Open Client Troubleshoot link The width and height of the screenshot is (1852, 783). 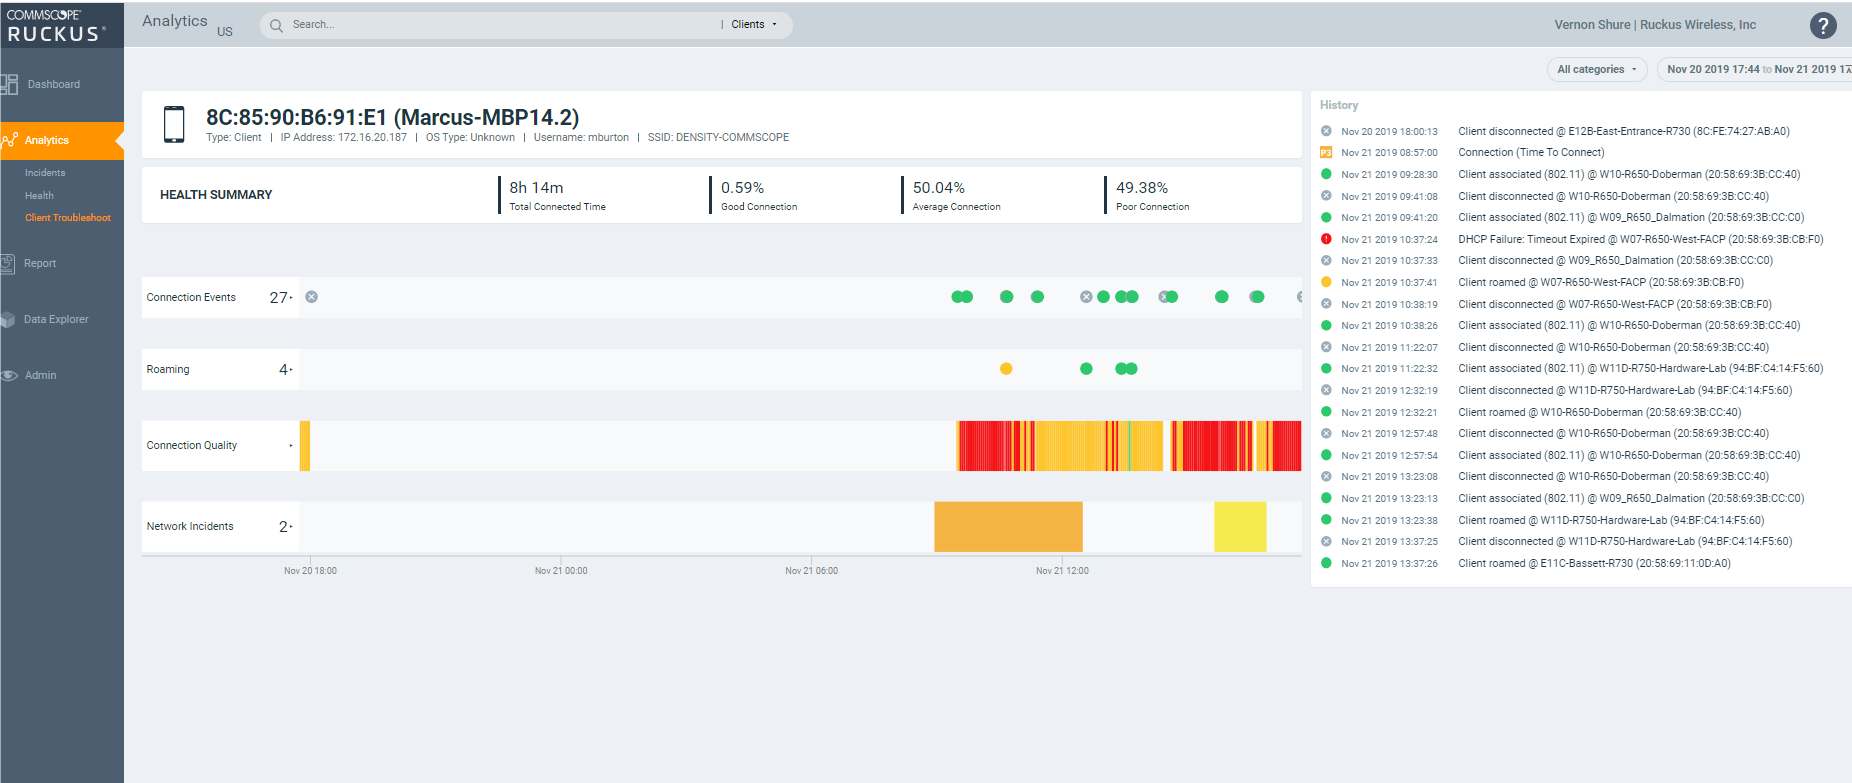pyautogui.click(x=68, y=218)
